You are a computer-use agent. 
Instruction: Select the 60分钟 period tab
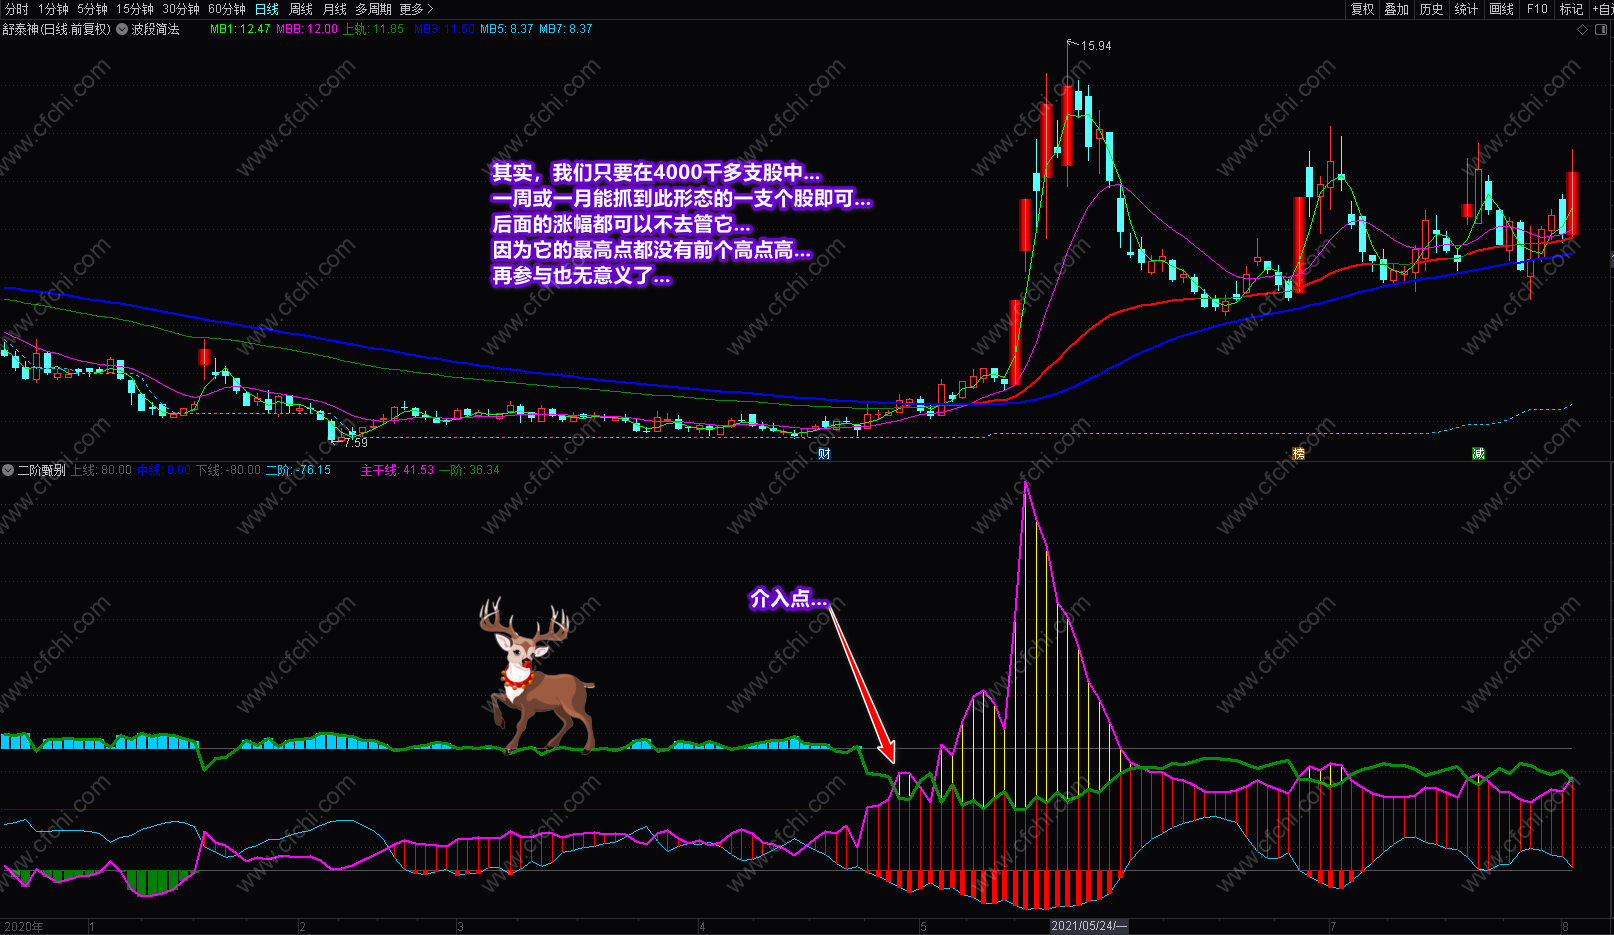coord(227,9)
